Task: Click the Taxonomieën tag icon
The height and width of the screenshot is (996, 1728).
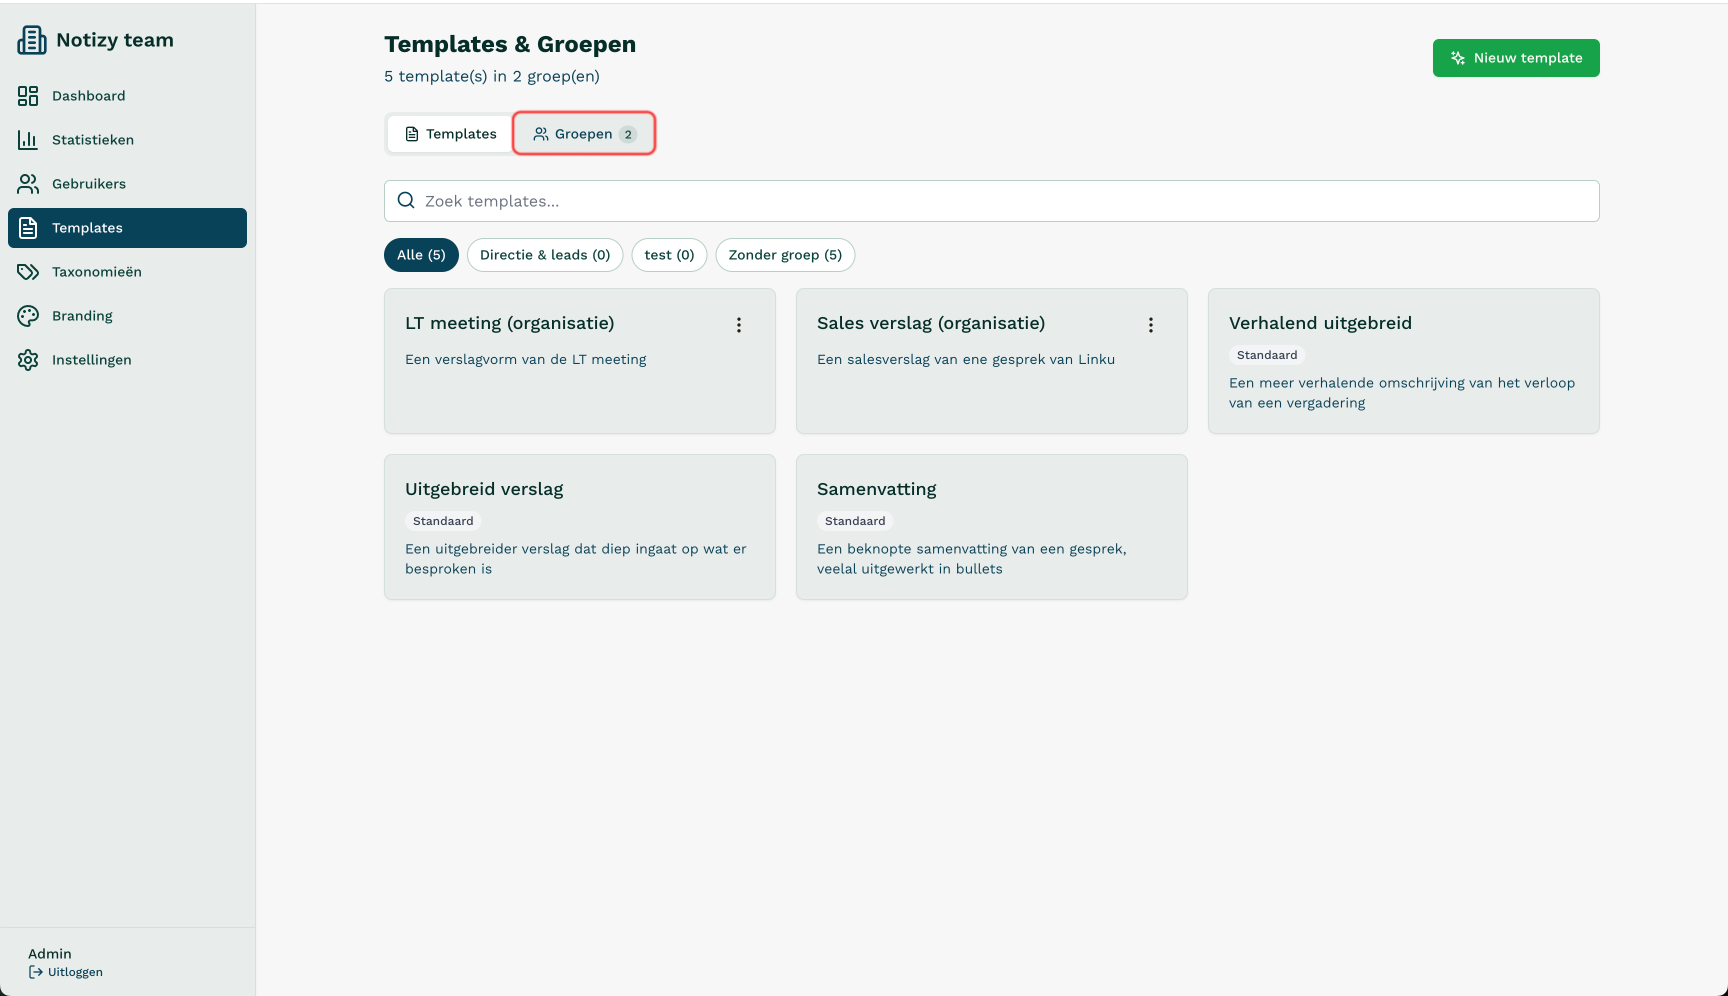Action: [28, 272]
